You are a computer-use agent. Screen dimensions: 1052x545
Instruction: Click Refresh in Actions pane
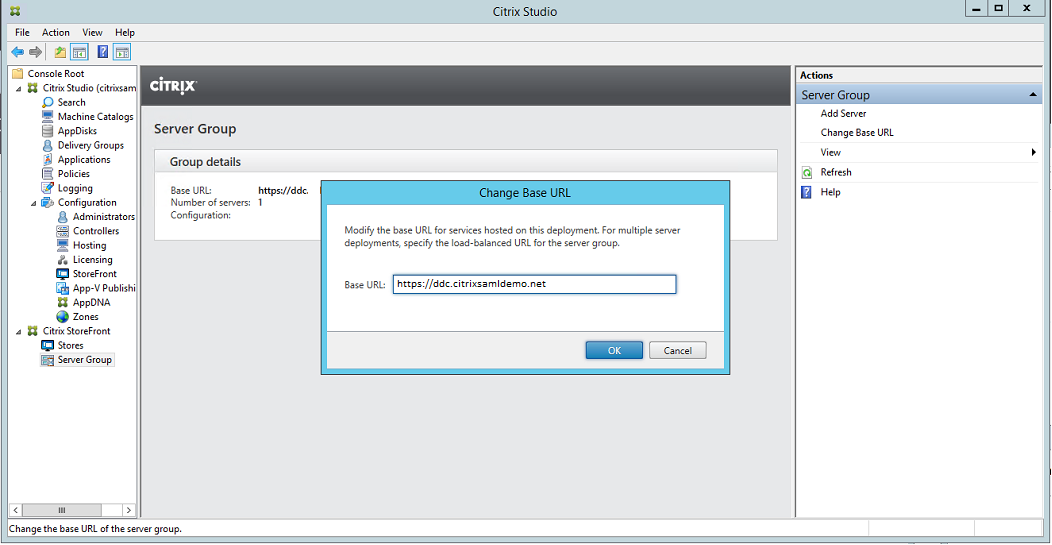(836, 172)
